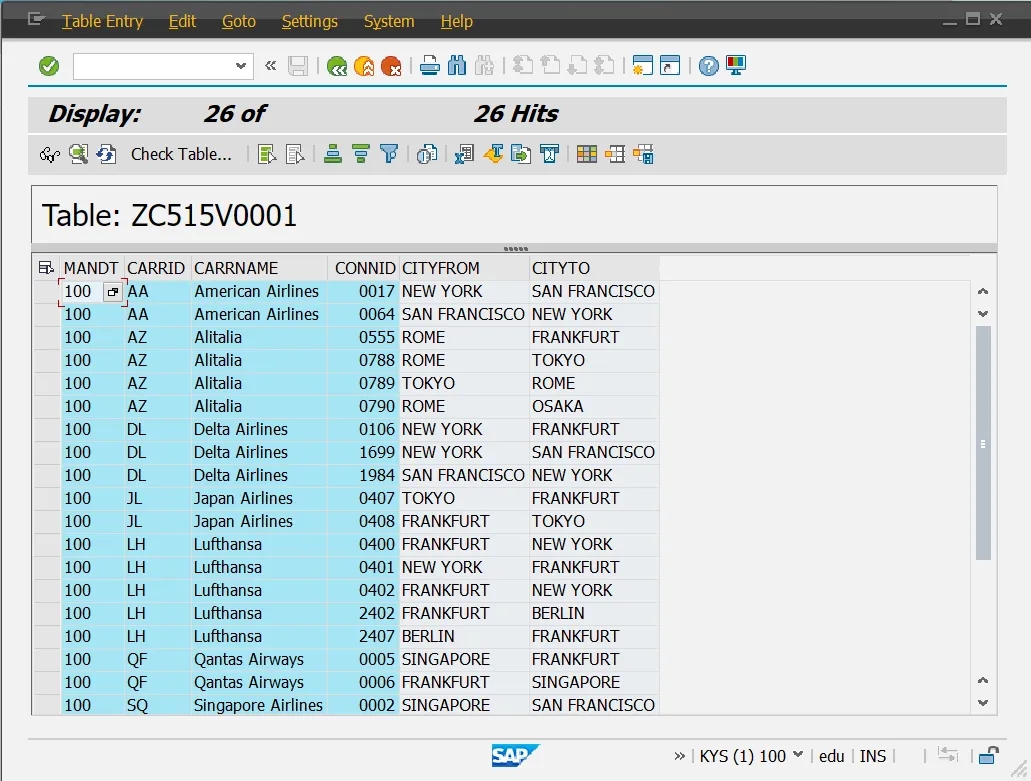The height and width of the screenshot is (781, 1031).
Task: Click the Deselect All rows icon
Action: pyautogui.click(x=295, y=154)
